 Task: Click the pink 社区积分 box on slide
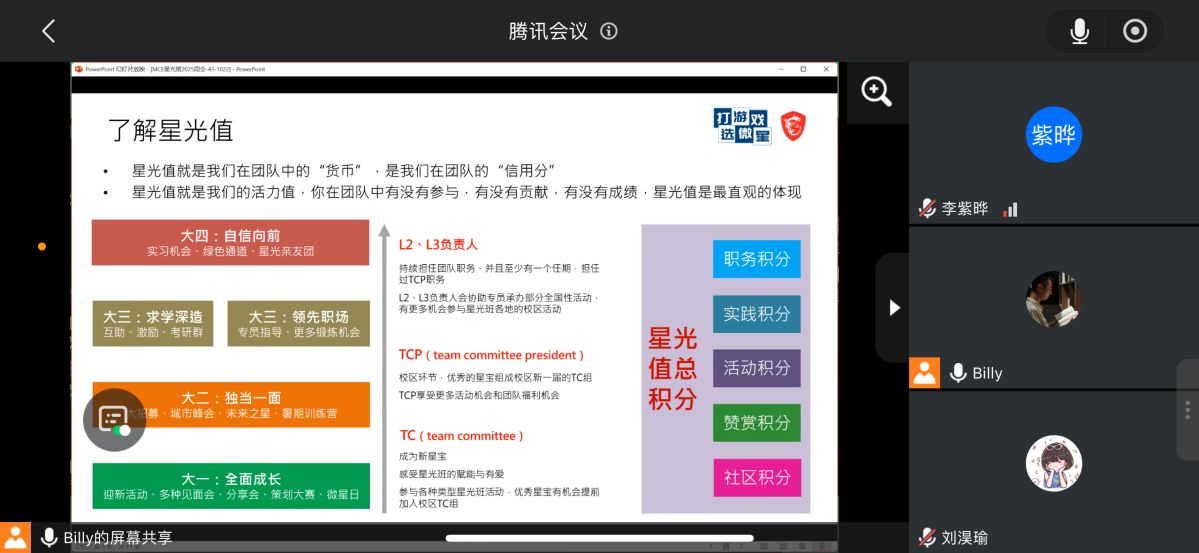(756, 477)
